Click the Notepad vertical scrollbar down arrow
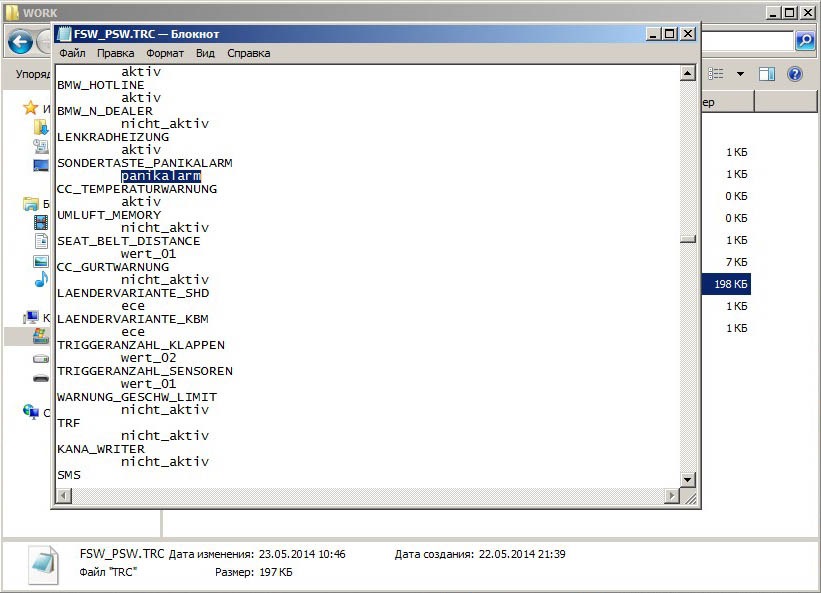Image resolution: width=821 pixels, height=593 pixels. [687, 479]
